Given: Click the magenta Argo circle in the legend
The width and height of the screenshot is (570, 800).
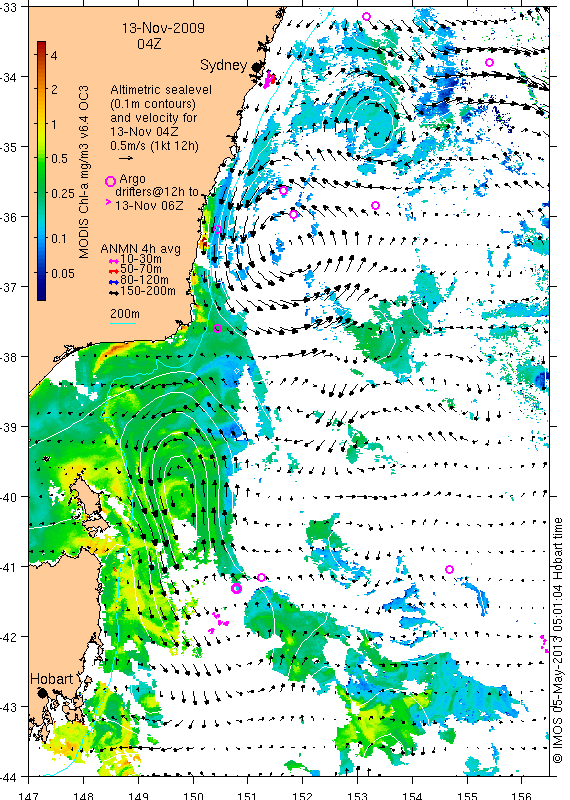Looking at the screenshot, I should [110, 181].
